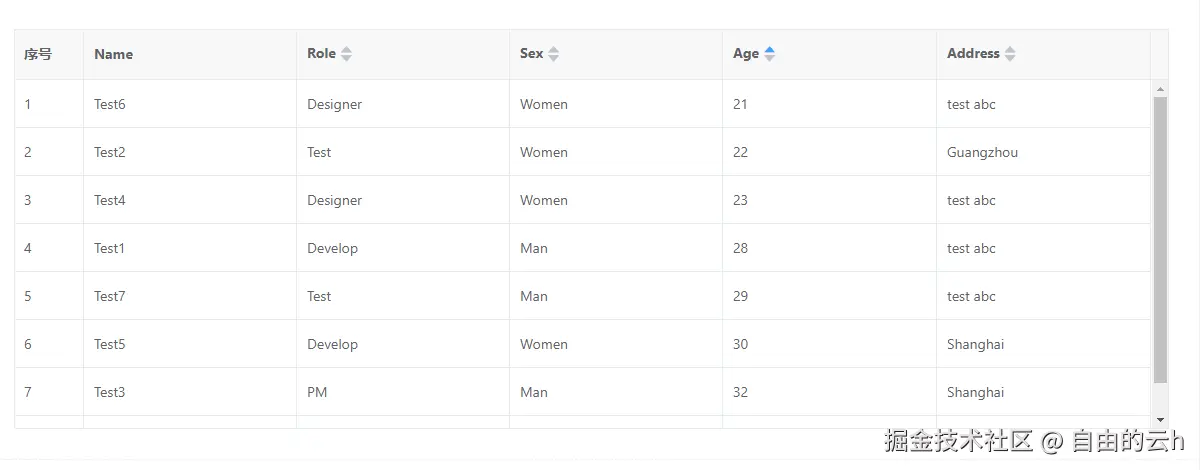
Task: Click the vertical scrollbar thumb
Action: [x=1160, y=240]
